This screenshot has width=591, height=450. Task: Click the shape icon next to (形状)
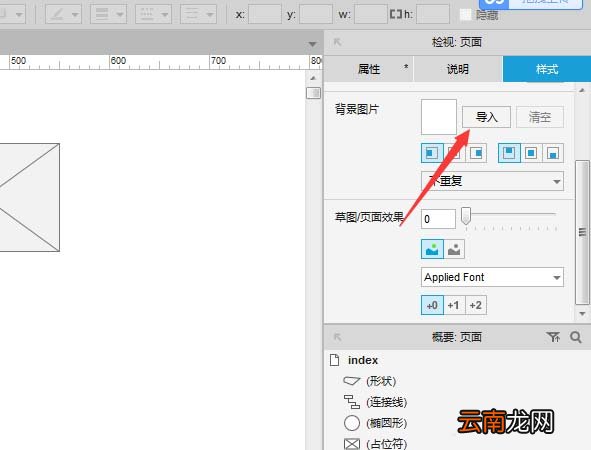point(352,381)
